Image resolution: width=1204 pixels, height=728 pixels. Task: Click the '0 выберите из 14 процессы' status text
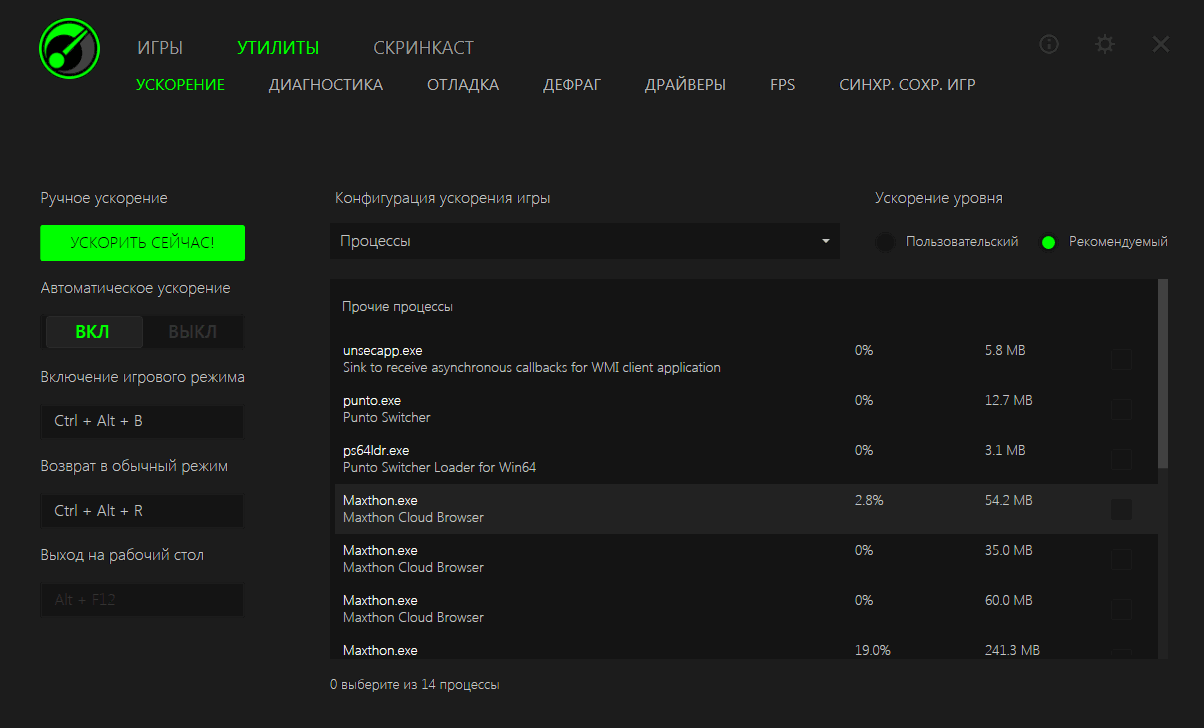[414, 685]
